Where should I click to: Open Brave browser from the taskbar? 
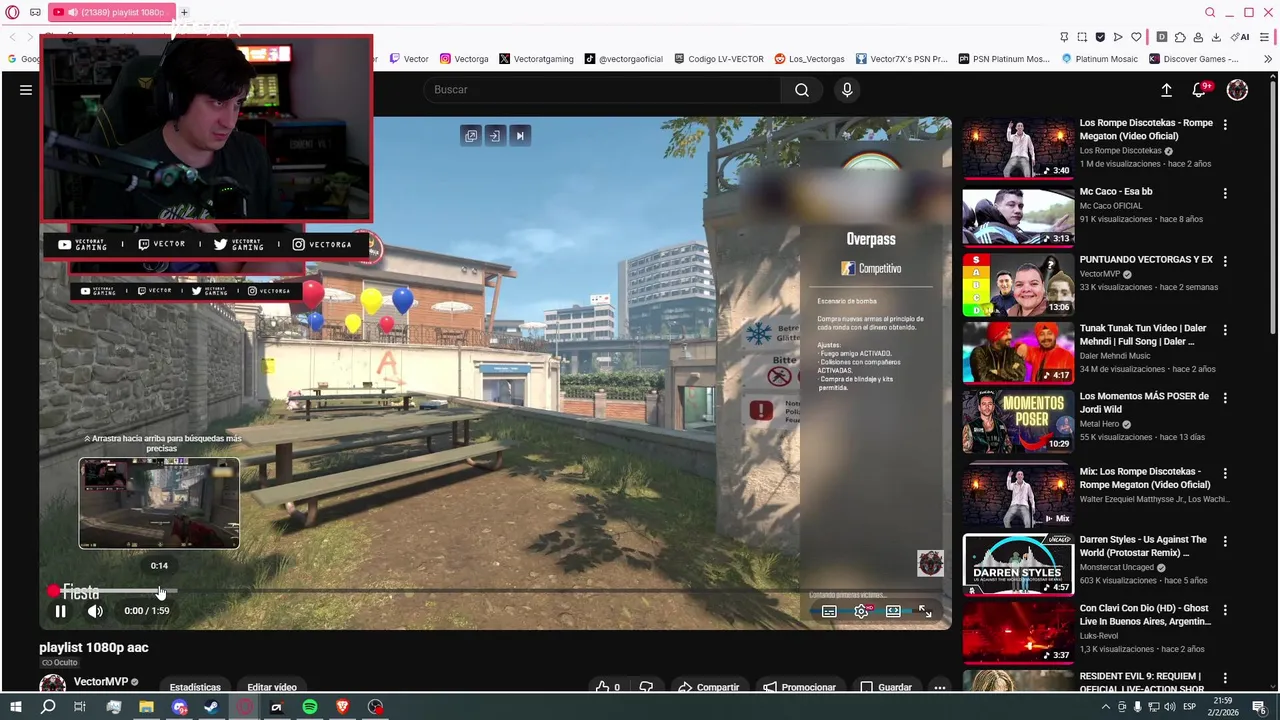click(x=343, y=707)
